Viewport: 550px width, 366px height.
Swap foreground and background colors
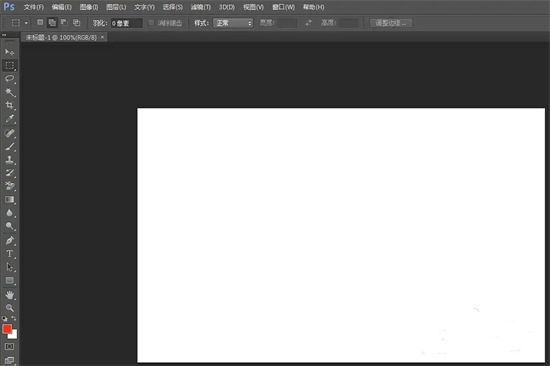(14, 319)
